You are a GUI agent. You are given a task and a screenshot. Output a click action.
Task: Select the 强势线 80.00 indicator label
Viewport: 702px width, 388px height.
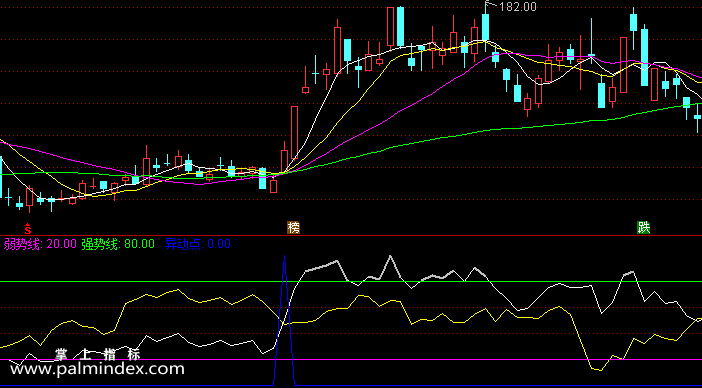point(118,244)
